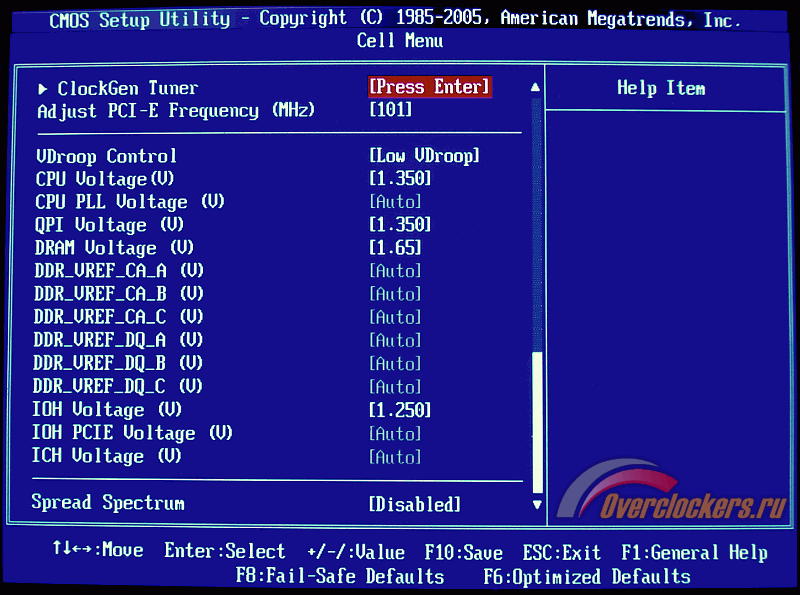Select ICH Voltage Auto value
Screen dimensions: 800x595
point(395,457)
